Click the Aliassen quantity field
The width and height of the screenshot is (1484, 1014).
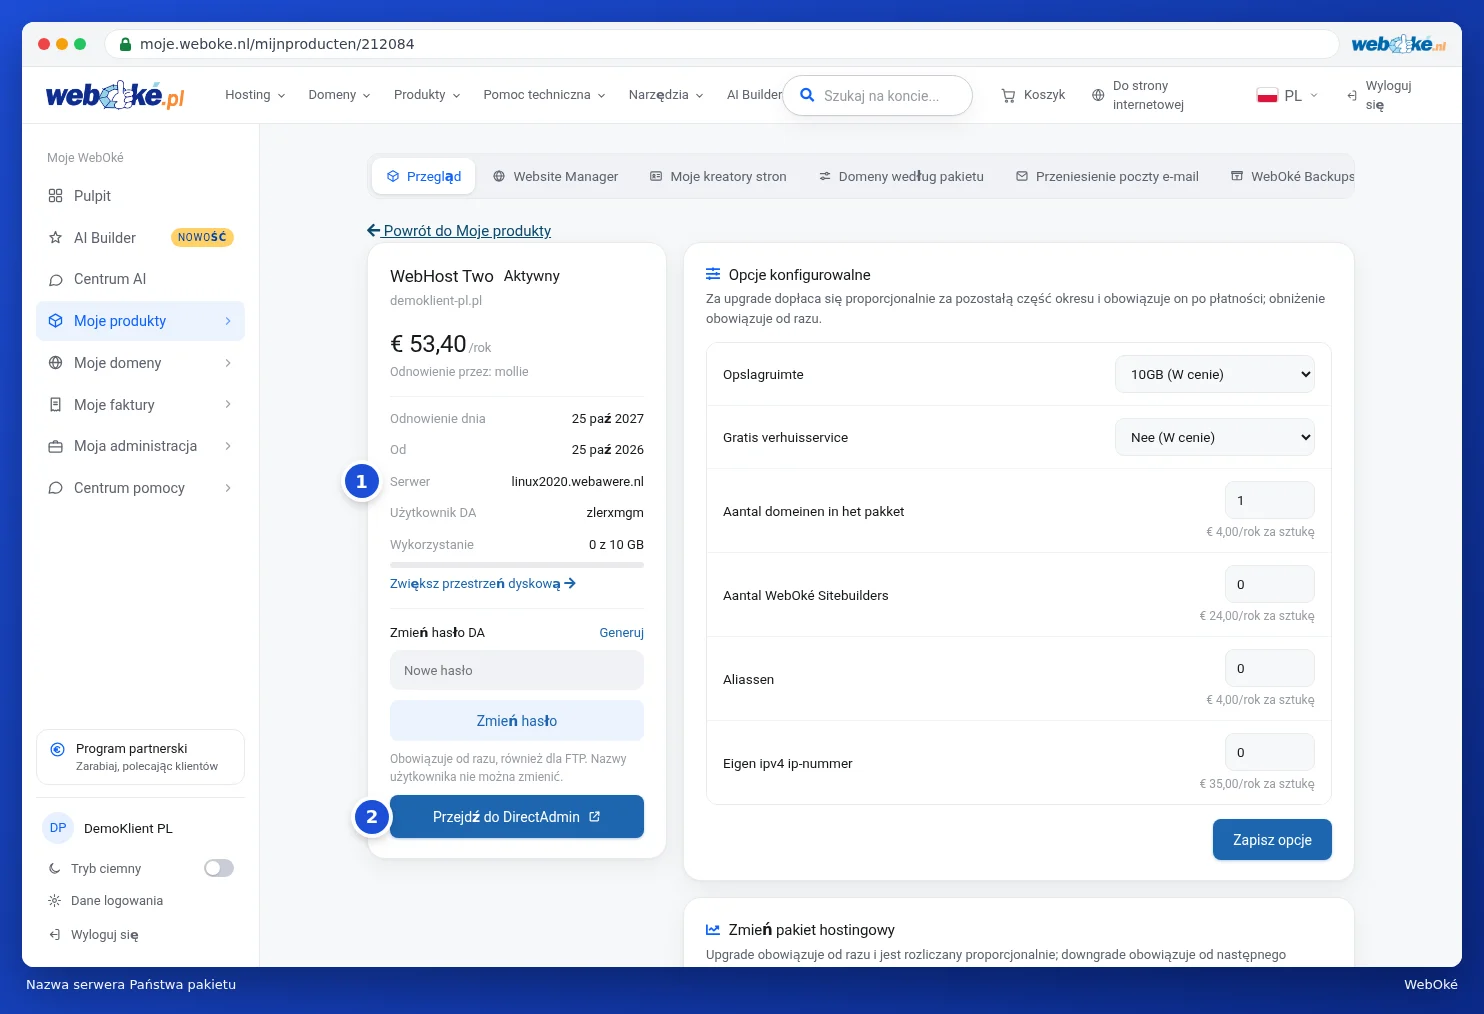coord(1270,668)
